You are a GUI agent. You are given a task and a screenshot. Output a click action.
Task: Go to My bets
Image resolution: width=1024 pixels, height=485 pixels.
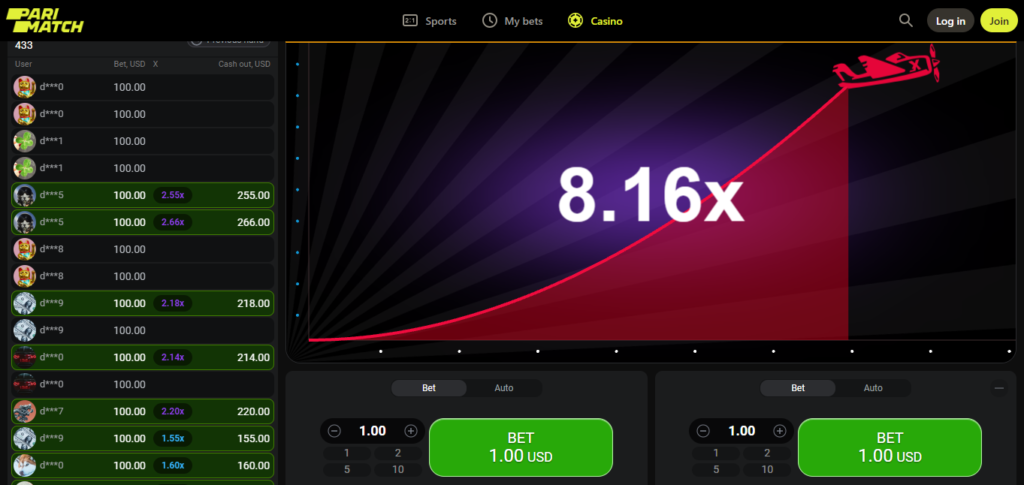click(512, 20)
